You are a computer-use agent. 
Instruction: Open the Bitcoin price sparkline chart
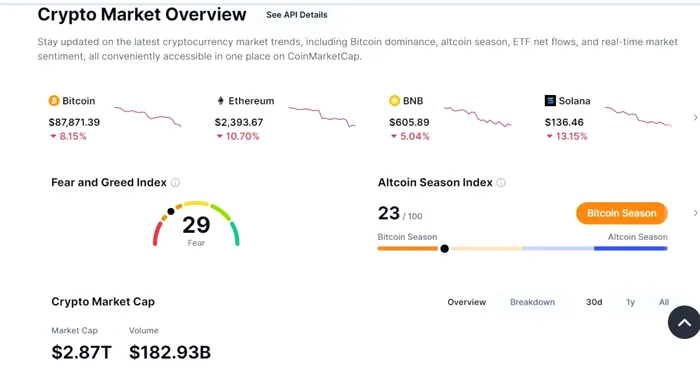tap(148, 117)
